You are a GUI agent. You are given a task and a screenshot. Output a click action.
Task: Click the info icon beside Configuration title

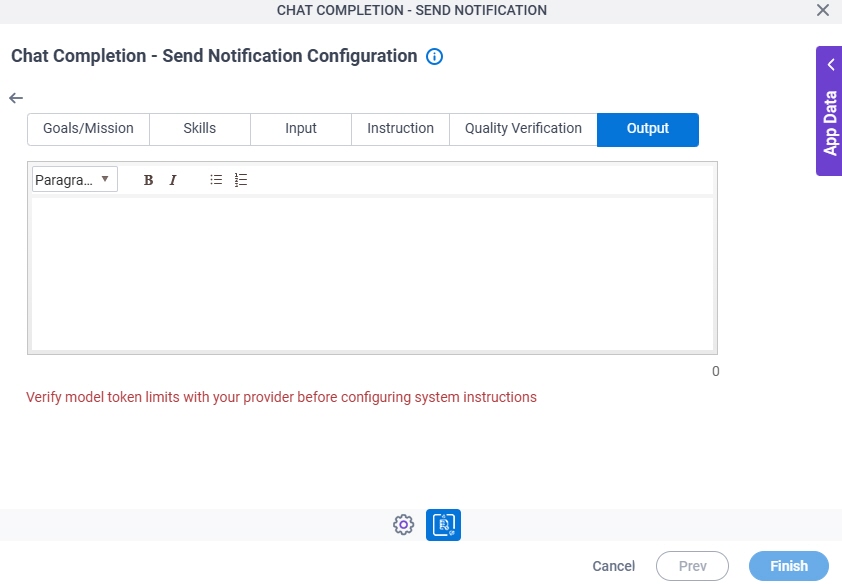tap(434, 56)
